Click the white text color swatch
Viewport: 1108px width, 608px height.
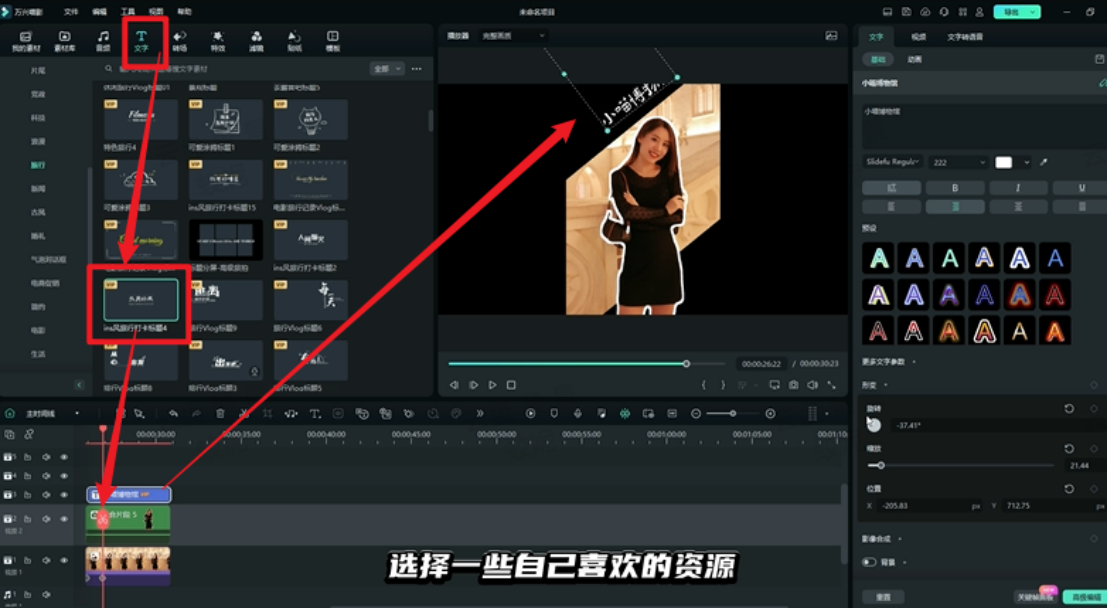click(1003, 162)
